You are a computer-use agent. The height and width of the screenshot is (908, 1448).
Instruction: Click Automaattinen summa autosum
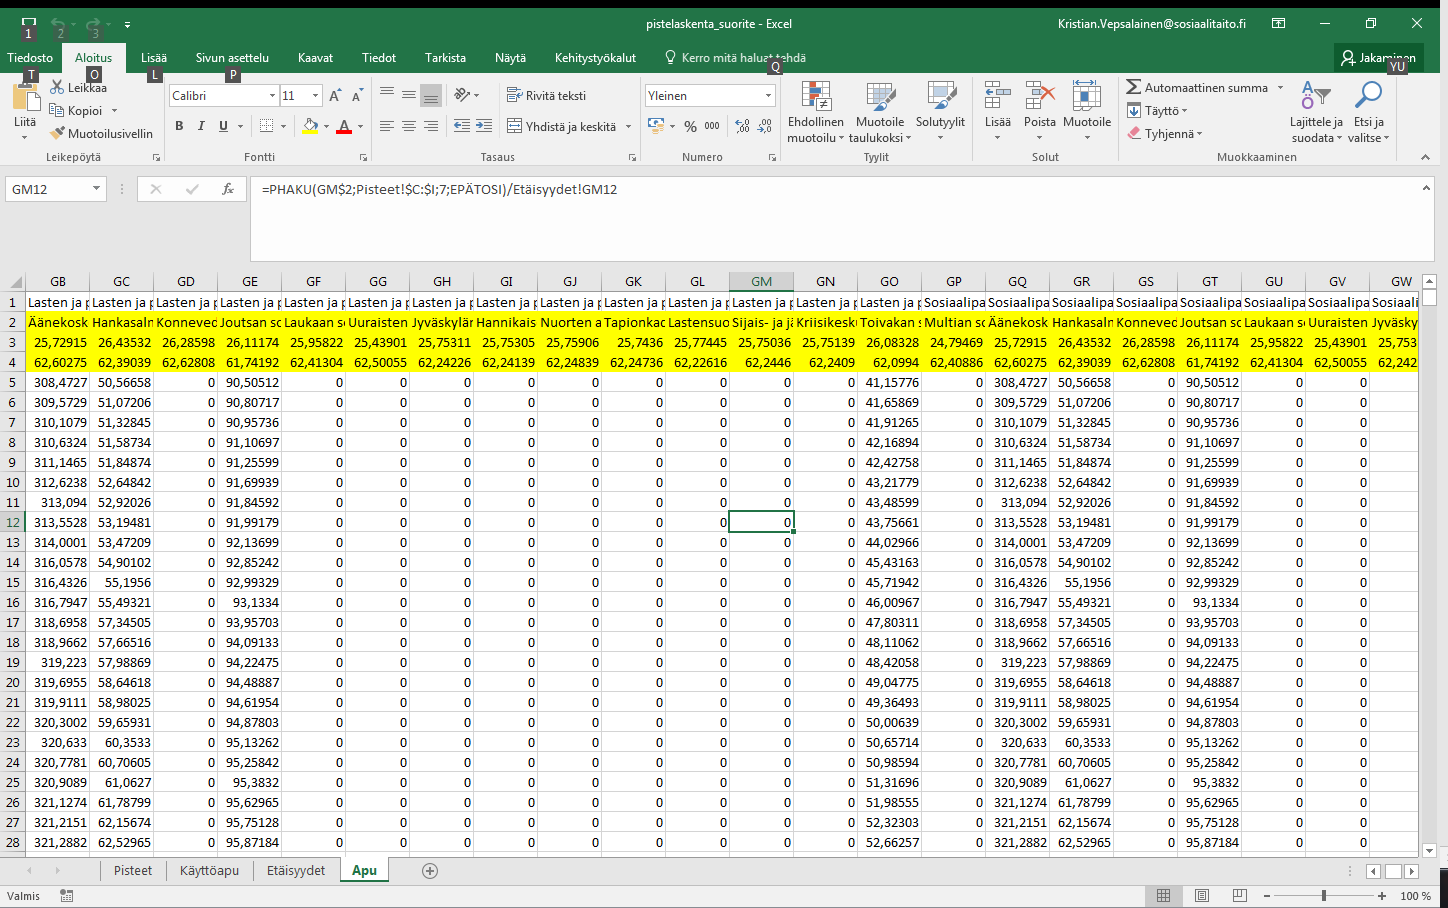pyautogui.click(x=1197, y=88)
